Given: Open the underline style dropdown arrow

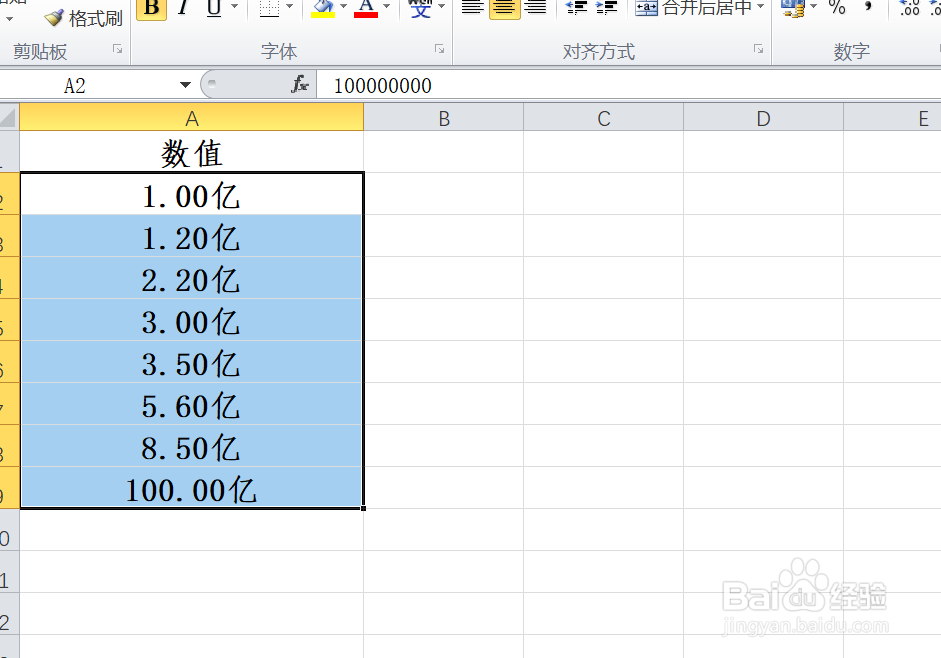Looking at the screenshot, I should (234, 7).
